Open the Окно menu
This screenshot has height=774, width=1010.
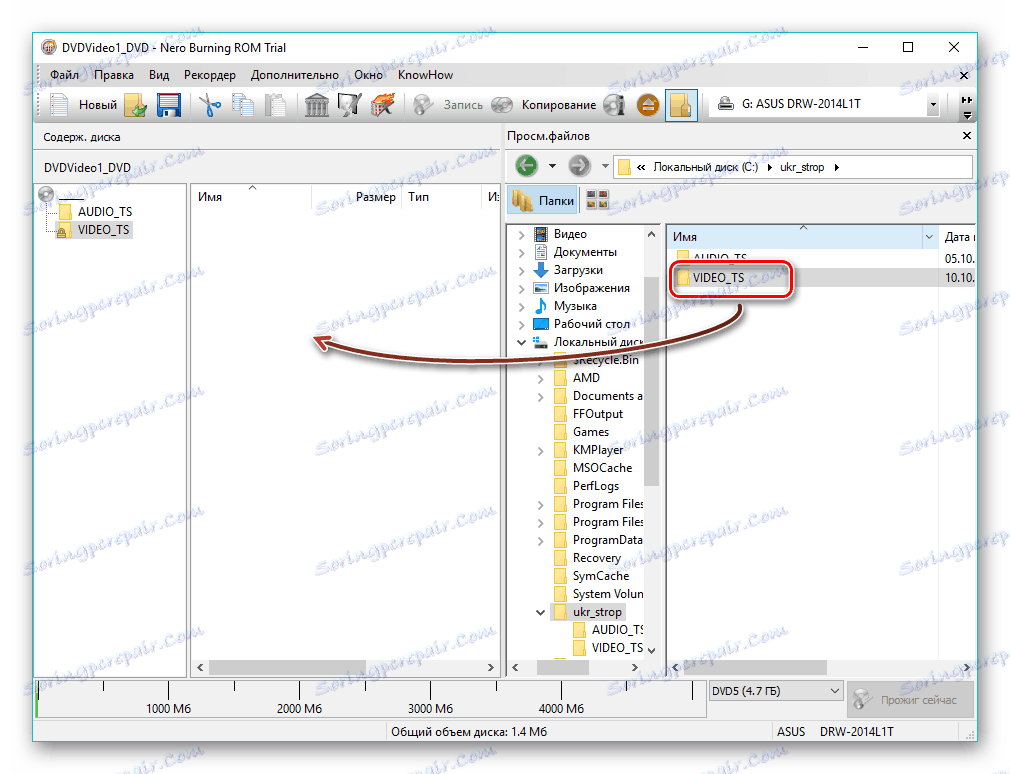click(368, 75)
